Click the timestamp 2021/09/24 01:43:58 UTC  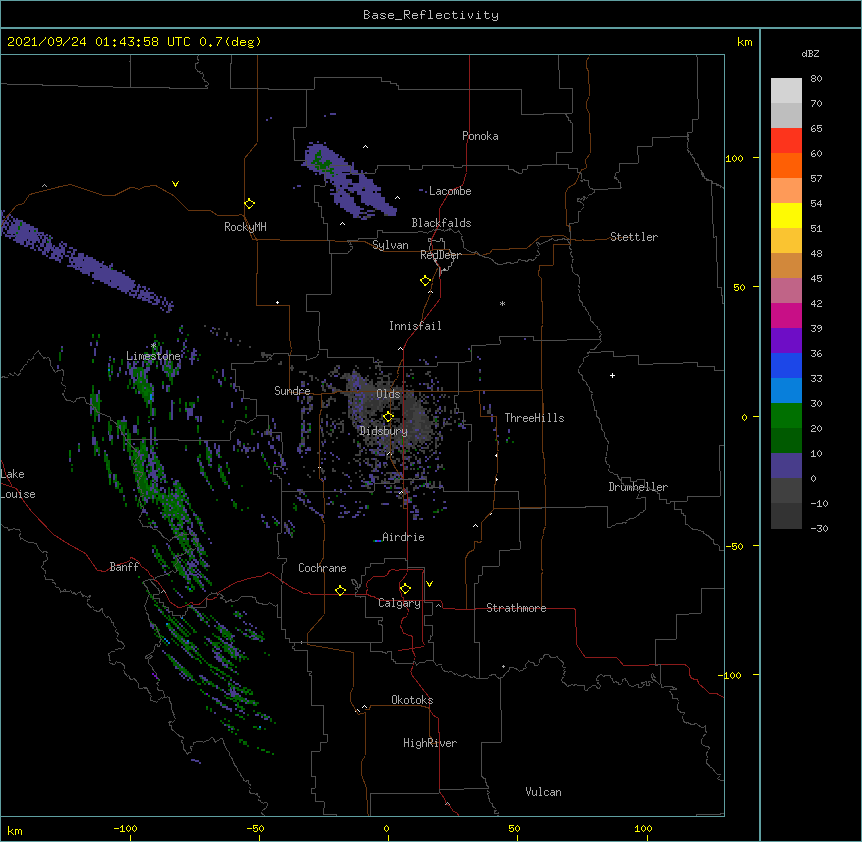(x=99, y=42)
